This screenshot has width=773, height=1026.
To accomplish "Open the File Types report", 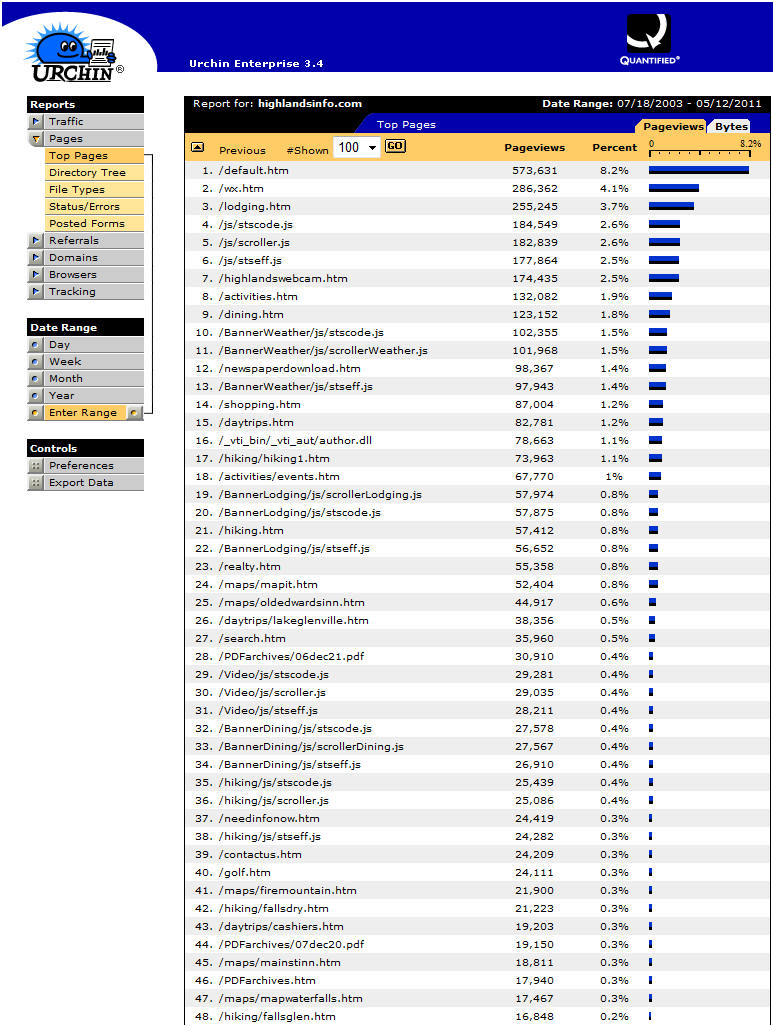I will point(76,190).
